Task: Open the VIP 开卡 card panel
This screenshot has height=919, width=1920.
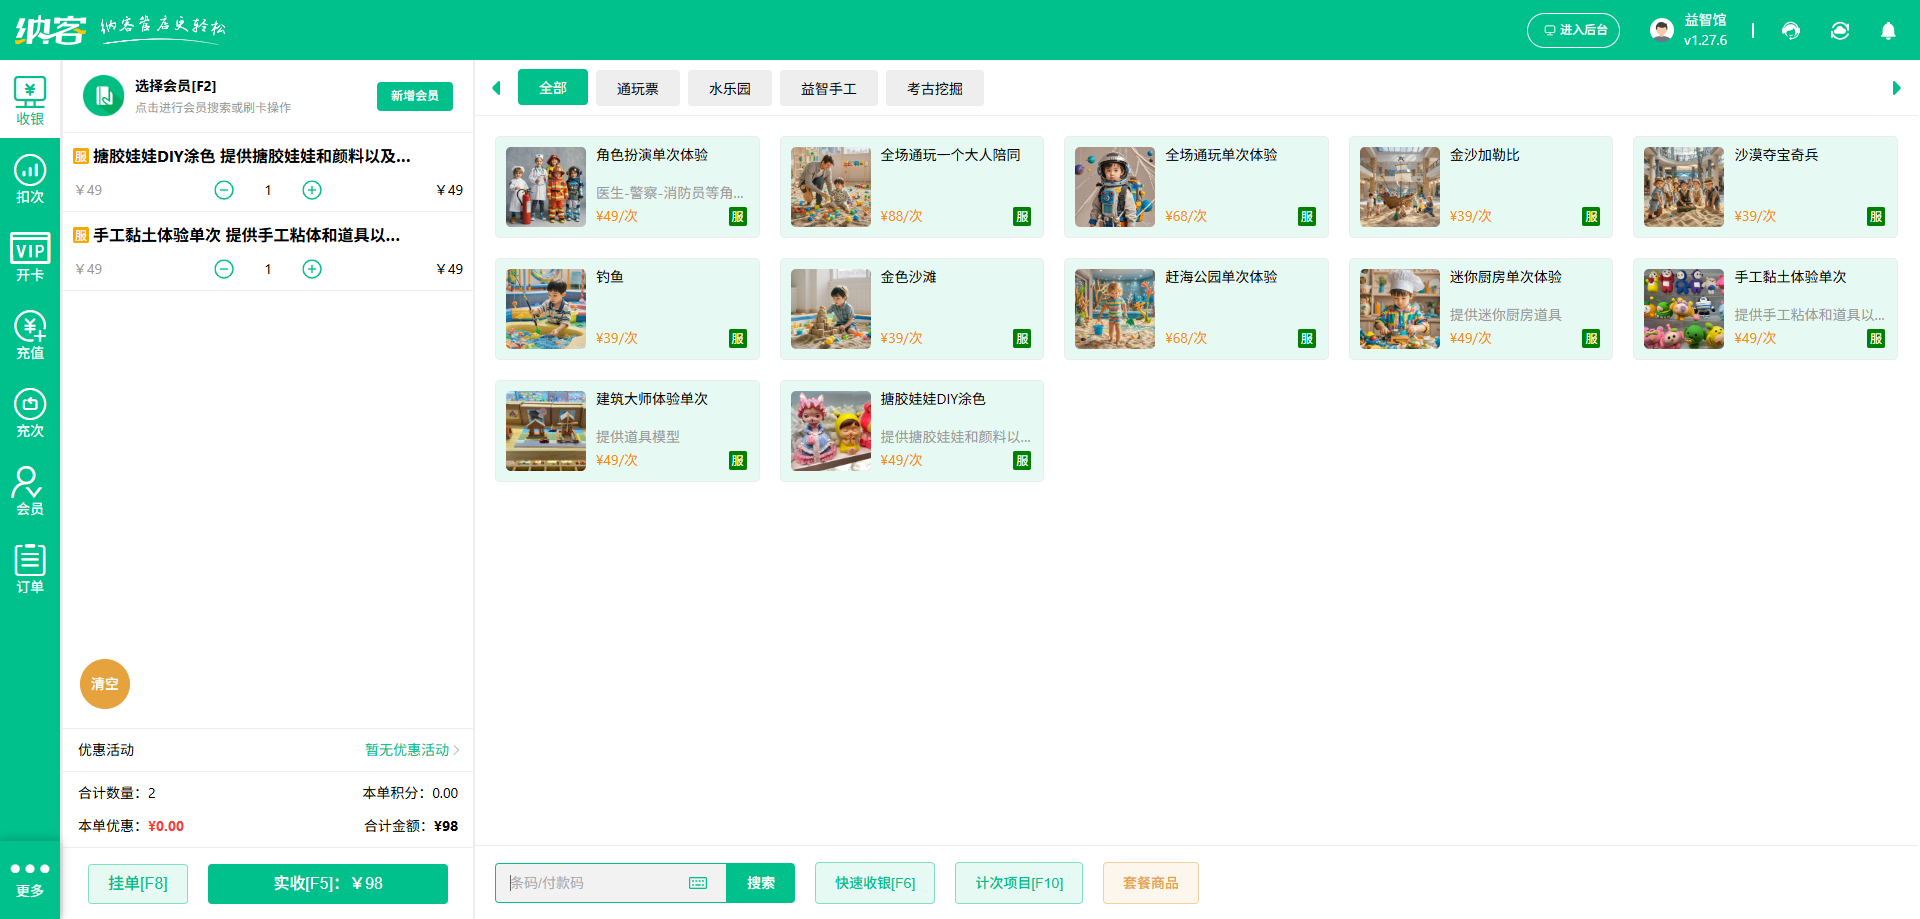Action: tap(30, 258)
